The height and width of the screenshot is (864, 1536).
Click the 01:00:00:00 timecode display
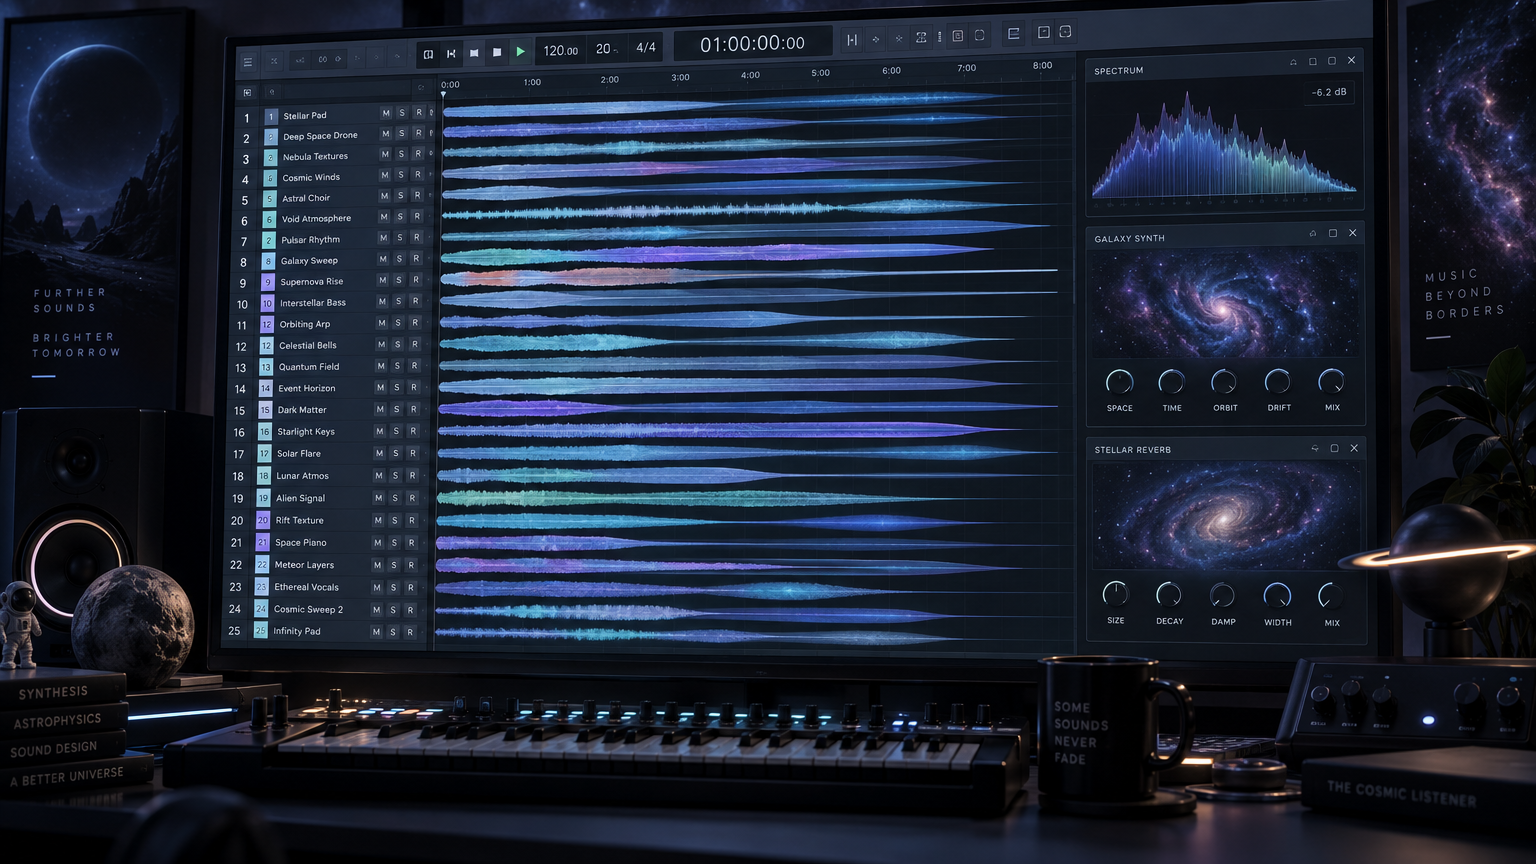[752, 44]
